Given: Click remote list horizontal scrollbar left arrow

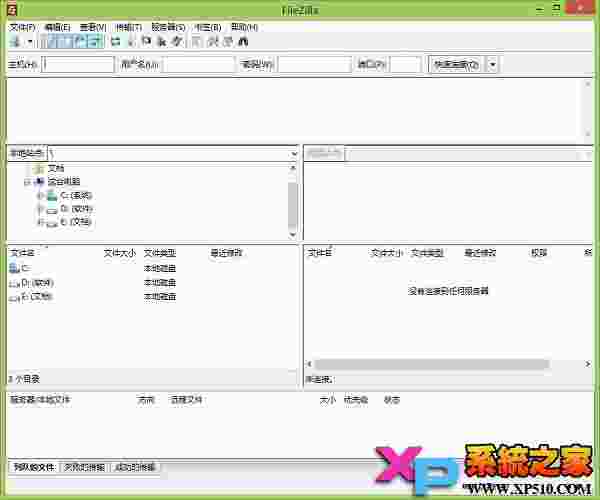Looking at the screenshot, I should click(x=309, y=364).
